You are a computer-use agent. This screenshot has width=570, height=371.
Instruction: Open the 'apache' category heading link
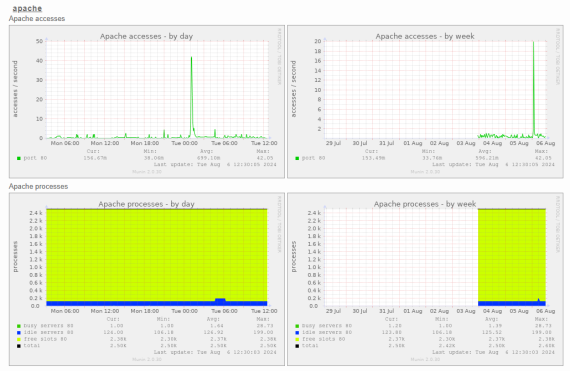(x=27, y=8)
